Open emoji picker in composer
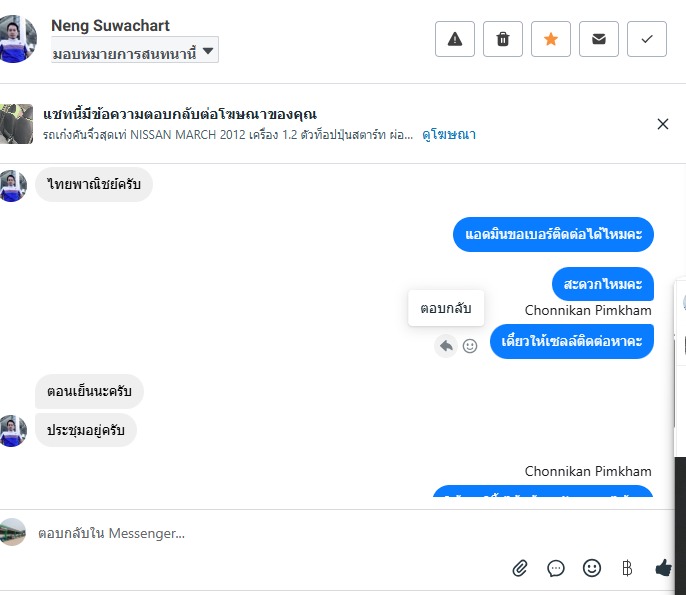Viewport: 686px width, 595px height. [x=592, y=568]
